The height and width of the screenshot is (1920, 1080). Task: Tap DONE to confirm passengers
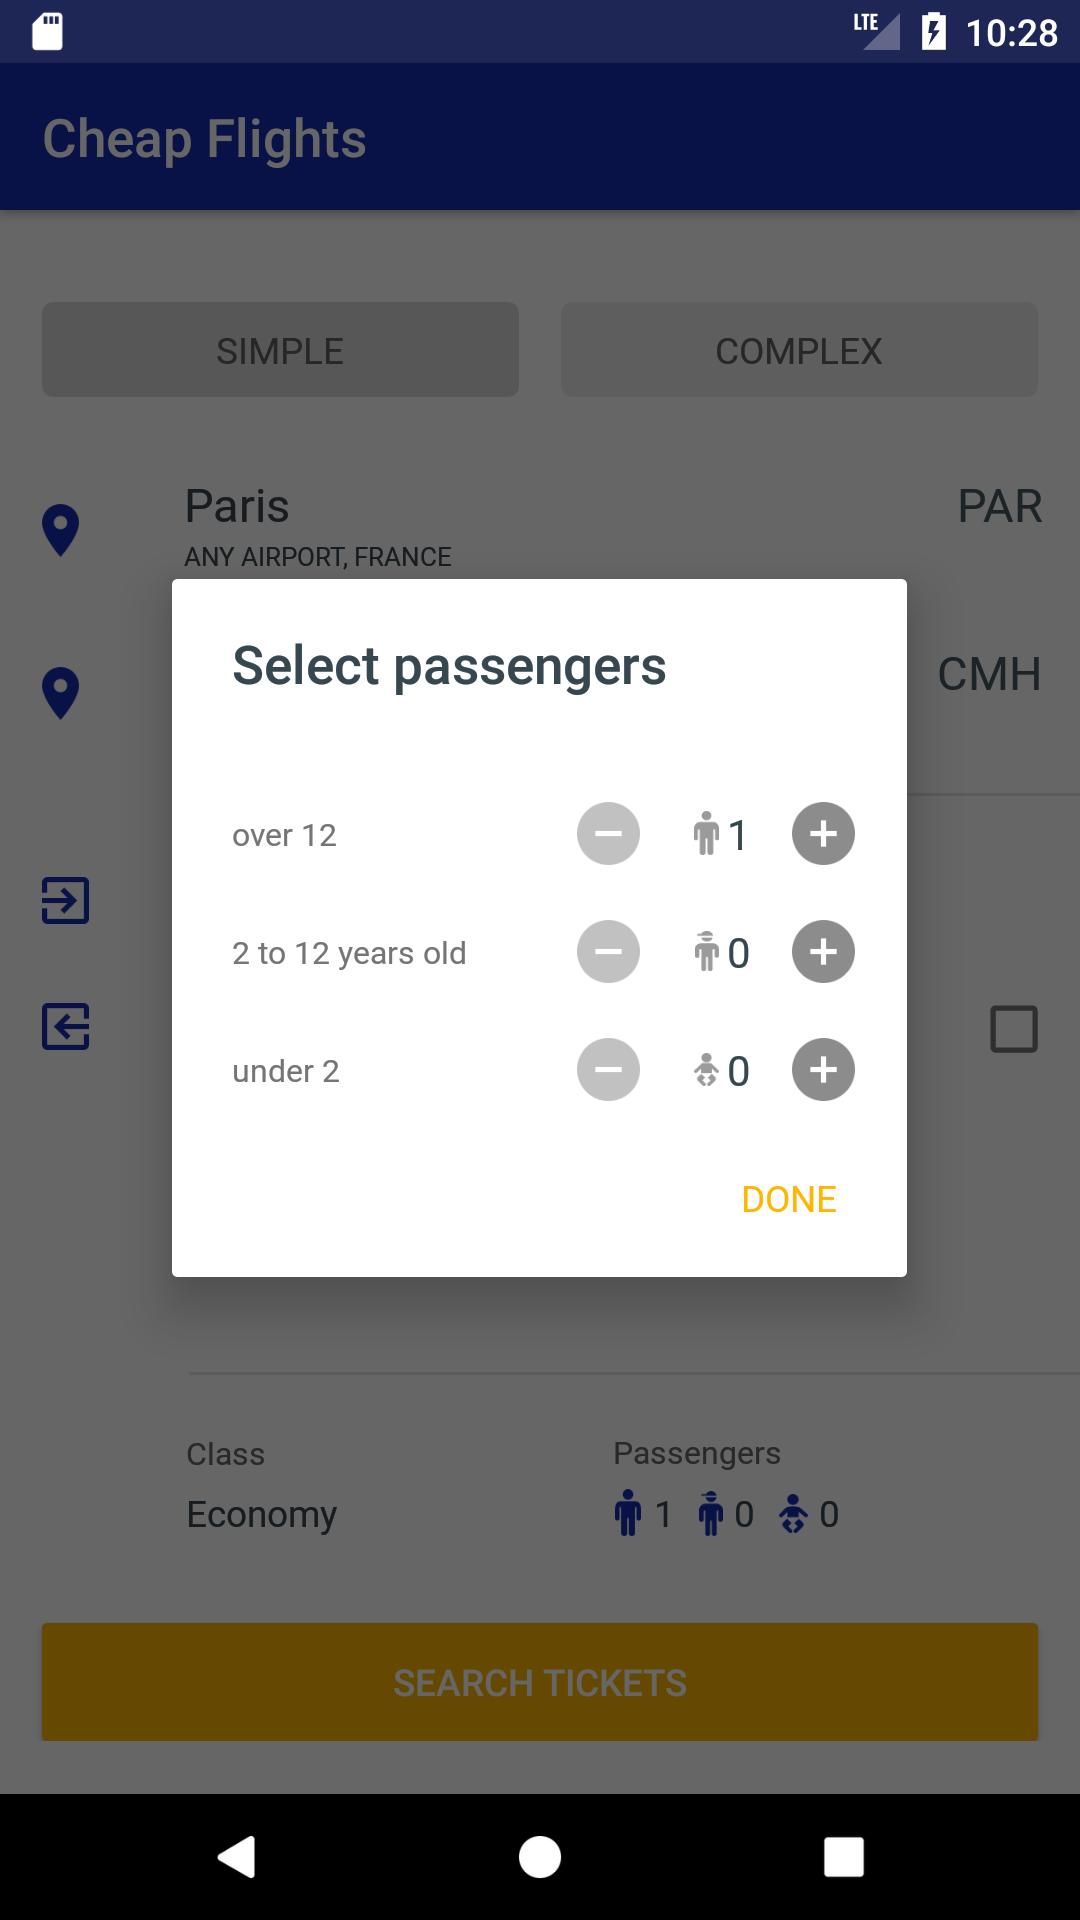[789, 1199]
